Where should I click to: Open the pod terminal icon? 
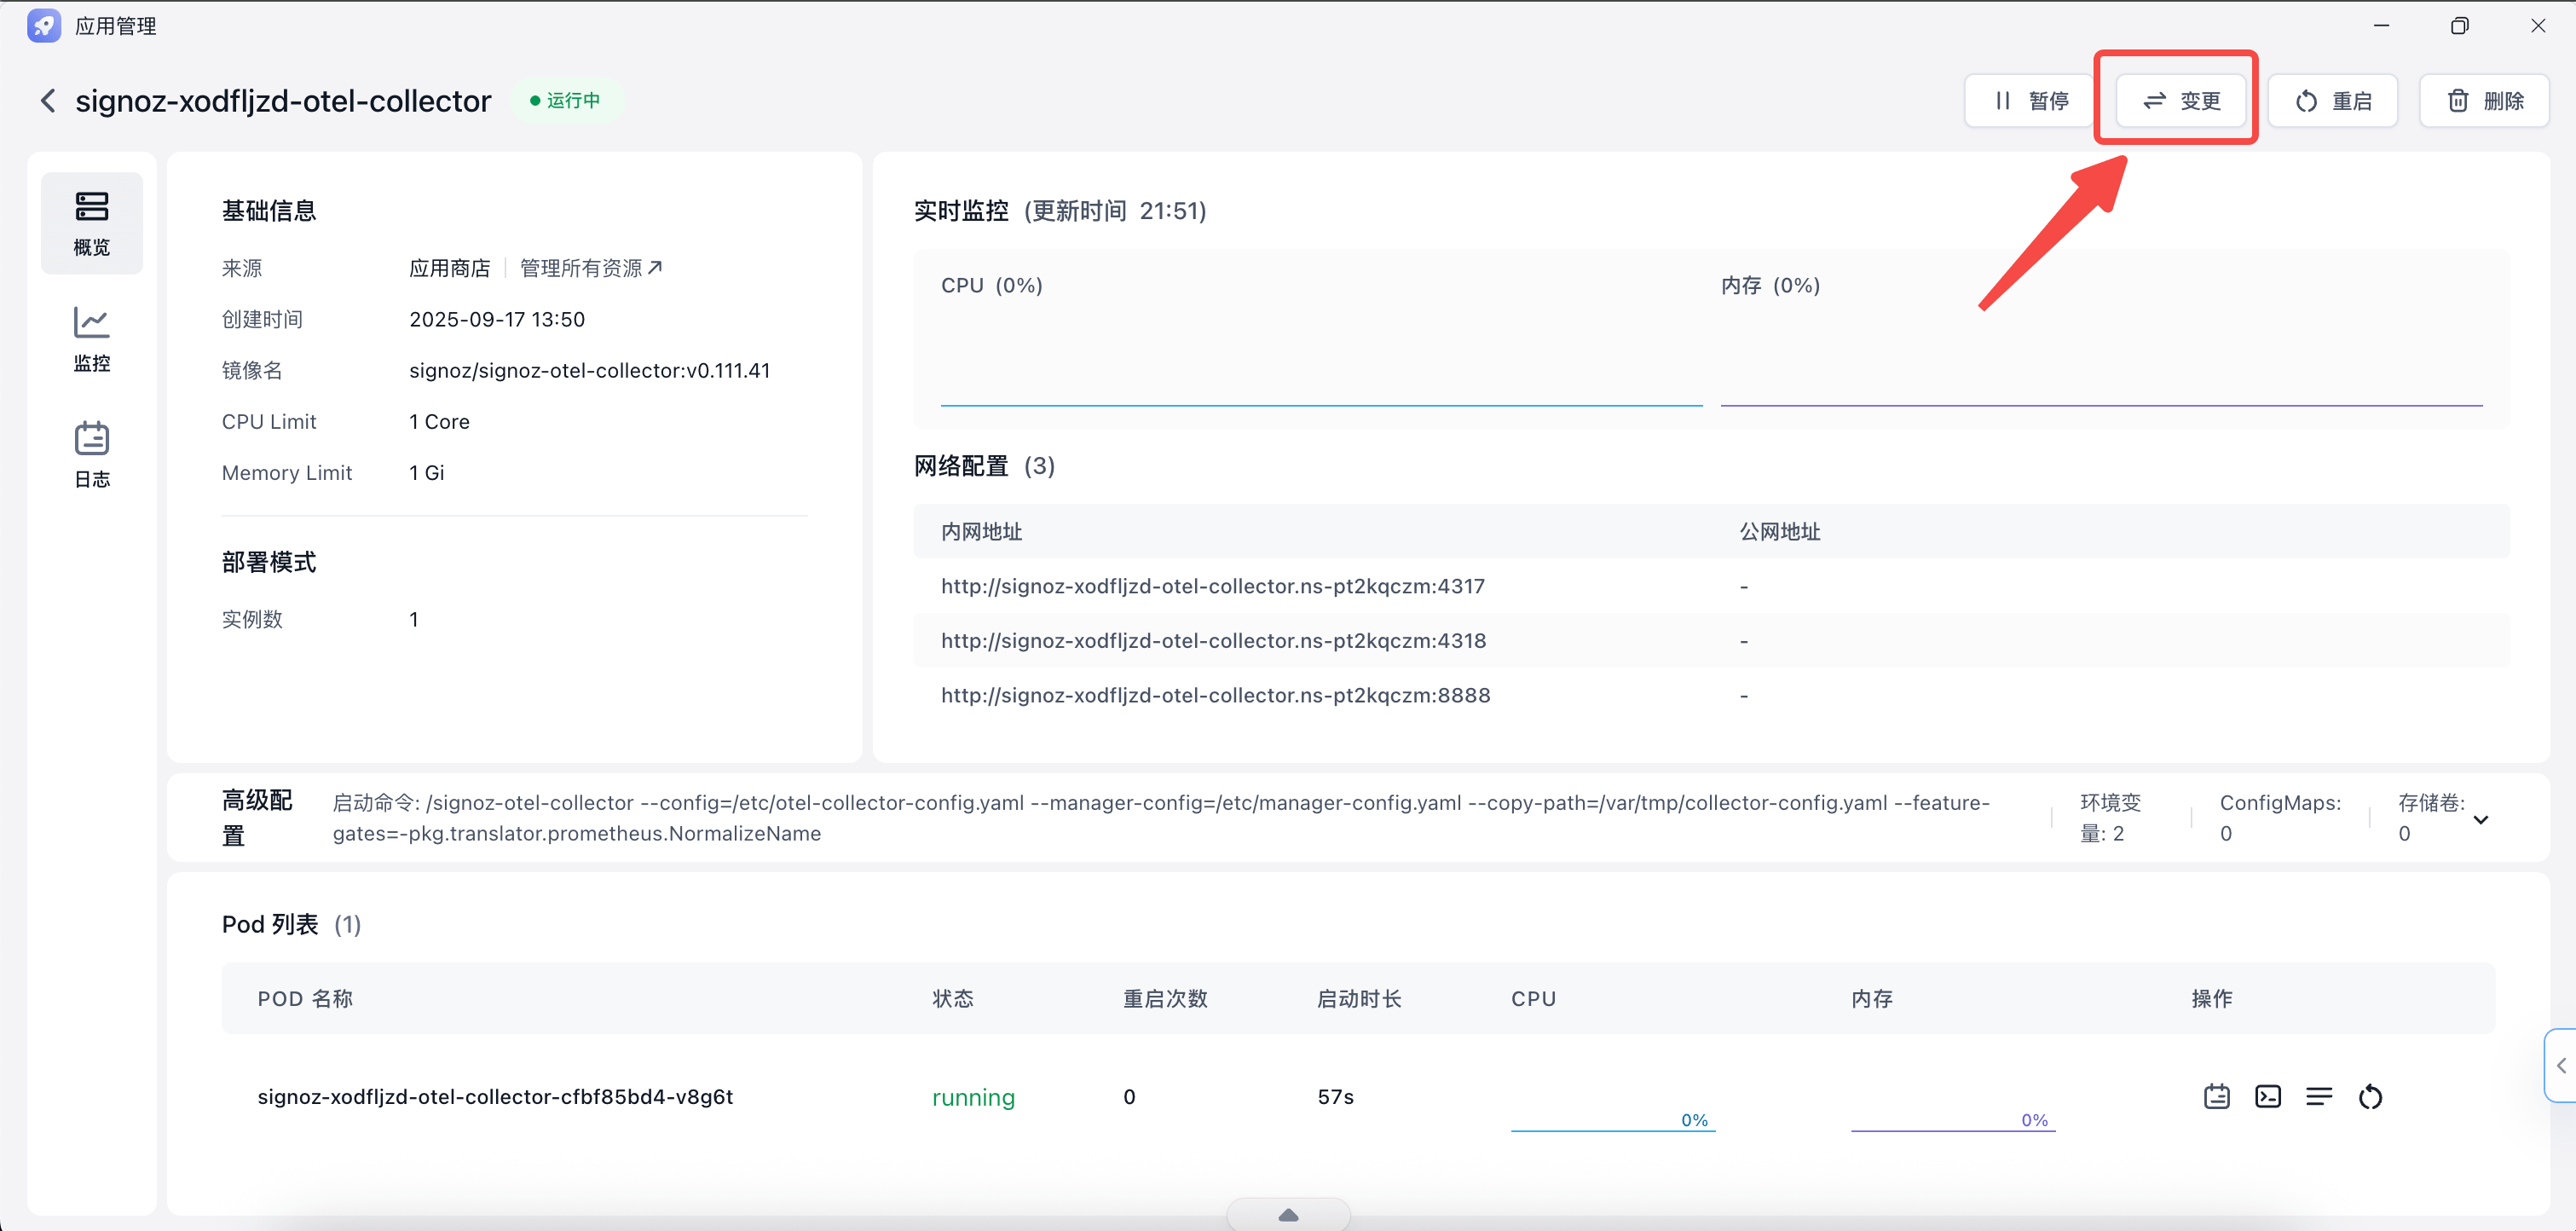click(2267, 1097)
